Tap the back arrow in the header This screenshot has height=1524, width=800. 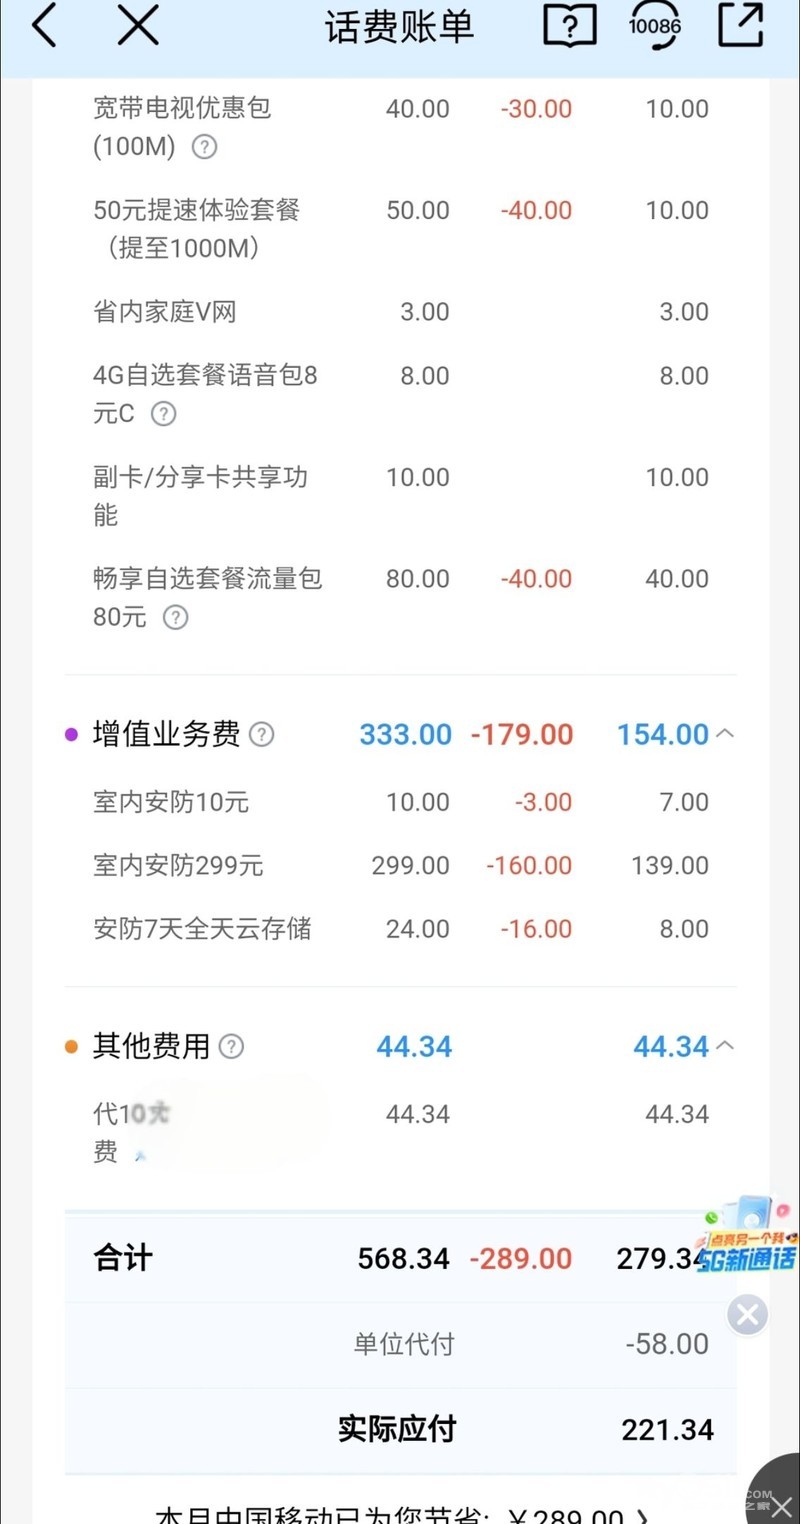point(44,27)
